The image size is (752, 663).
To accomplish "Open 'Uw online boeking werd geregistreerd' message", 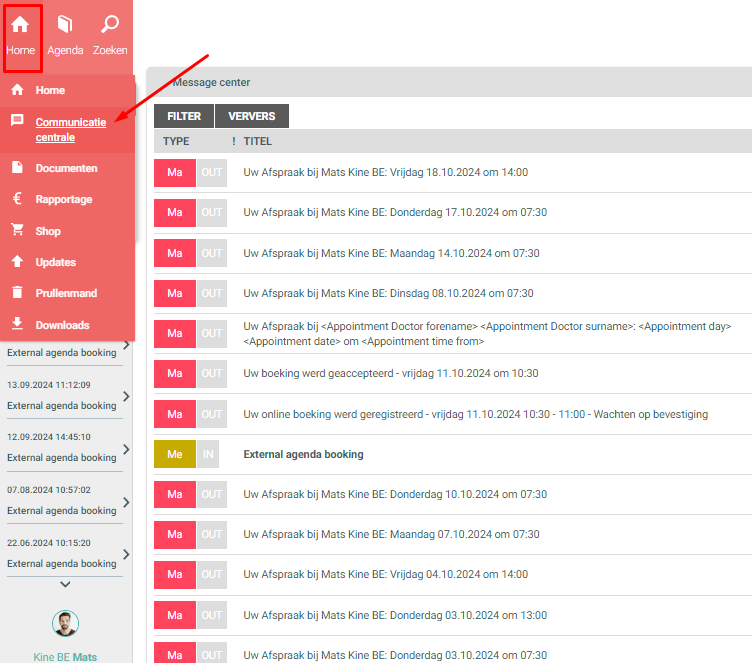I will pyautogui.click(x=476, y=414).
